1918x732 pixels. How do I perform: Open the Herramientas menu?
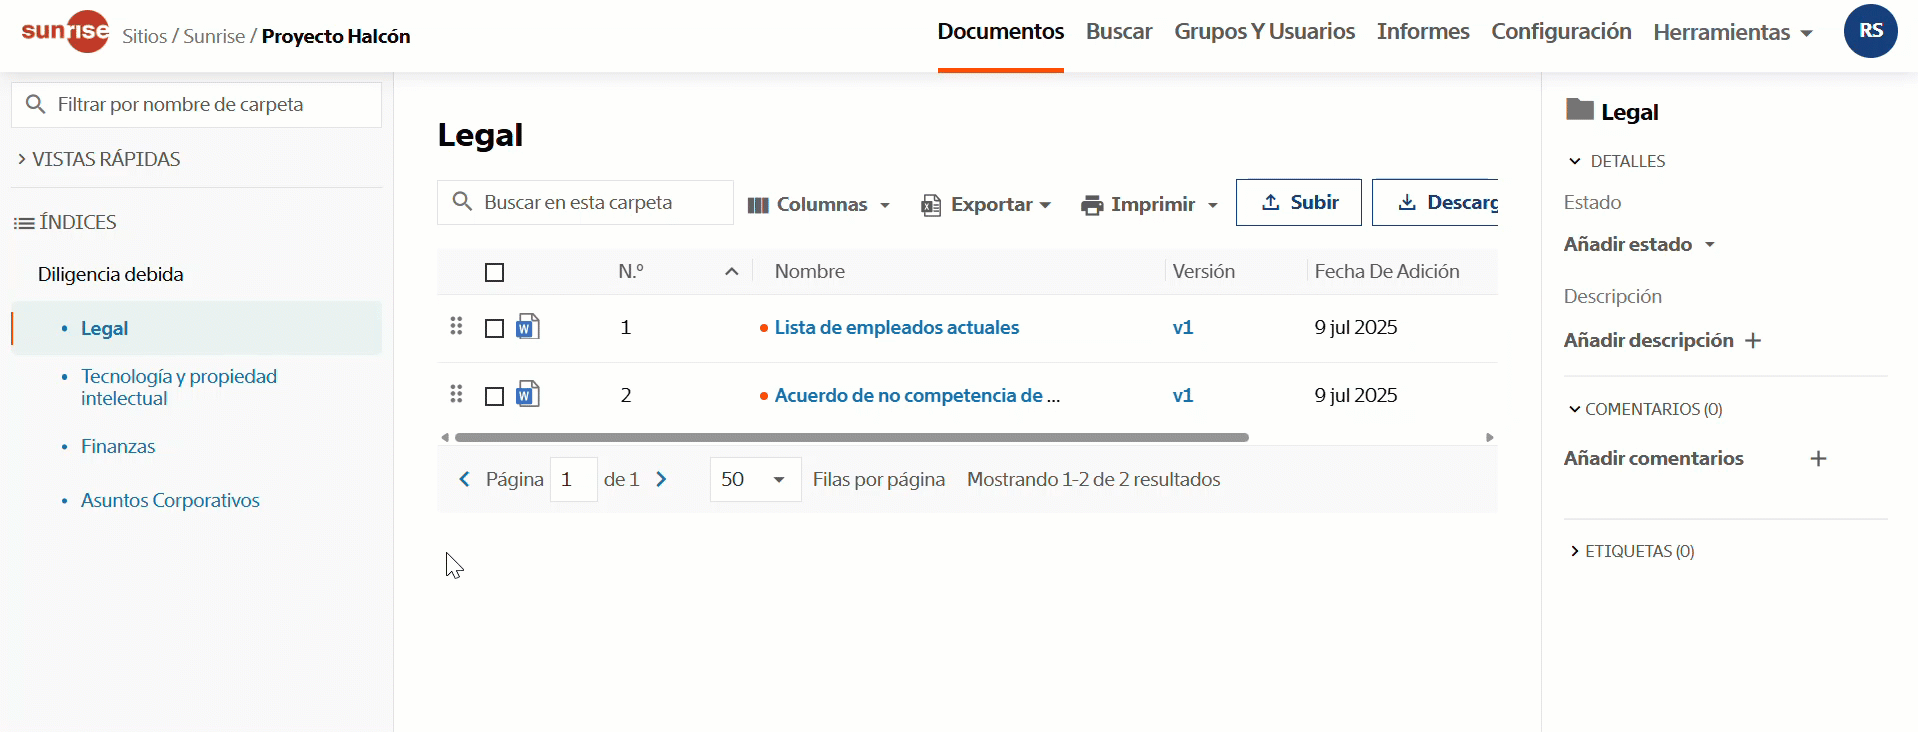1733,32
